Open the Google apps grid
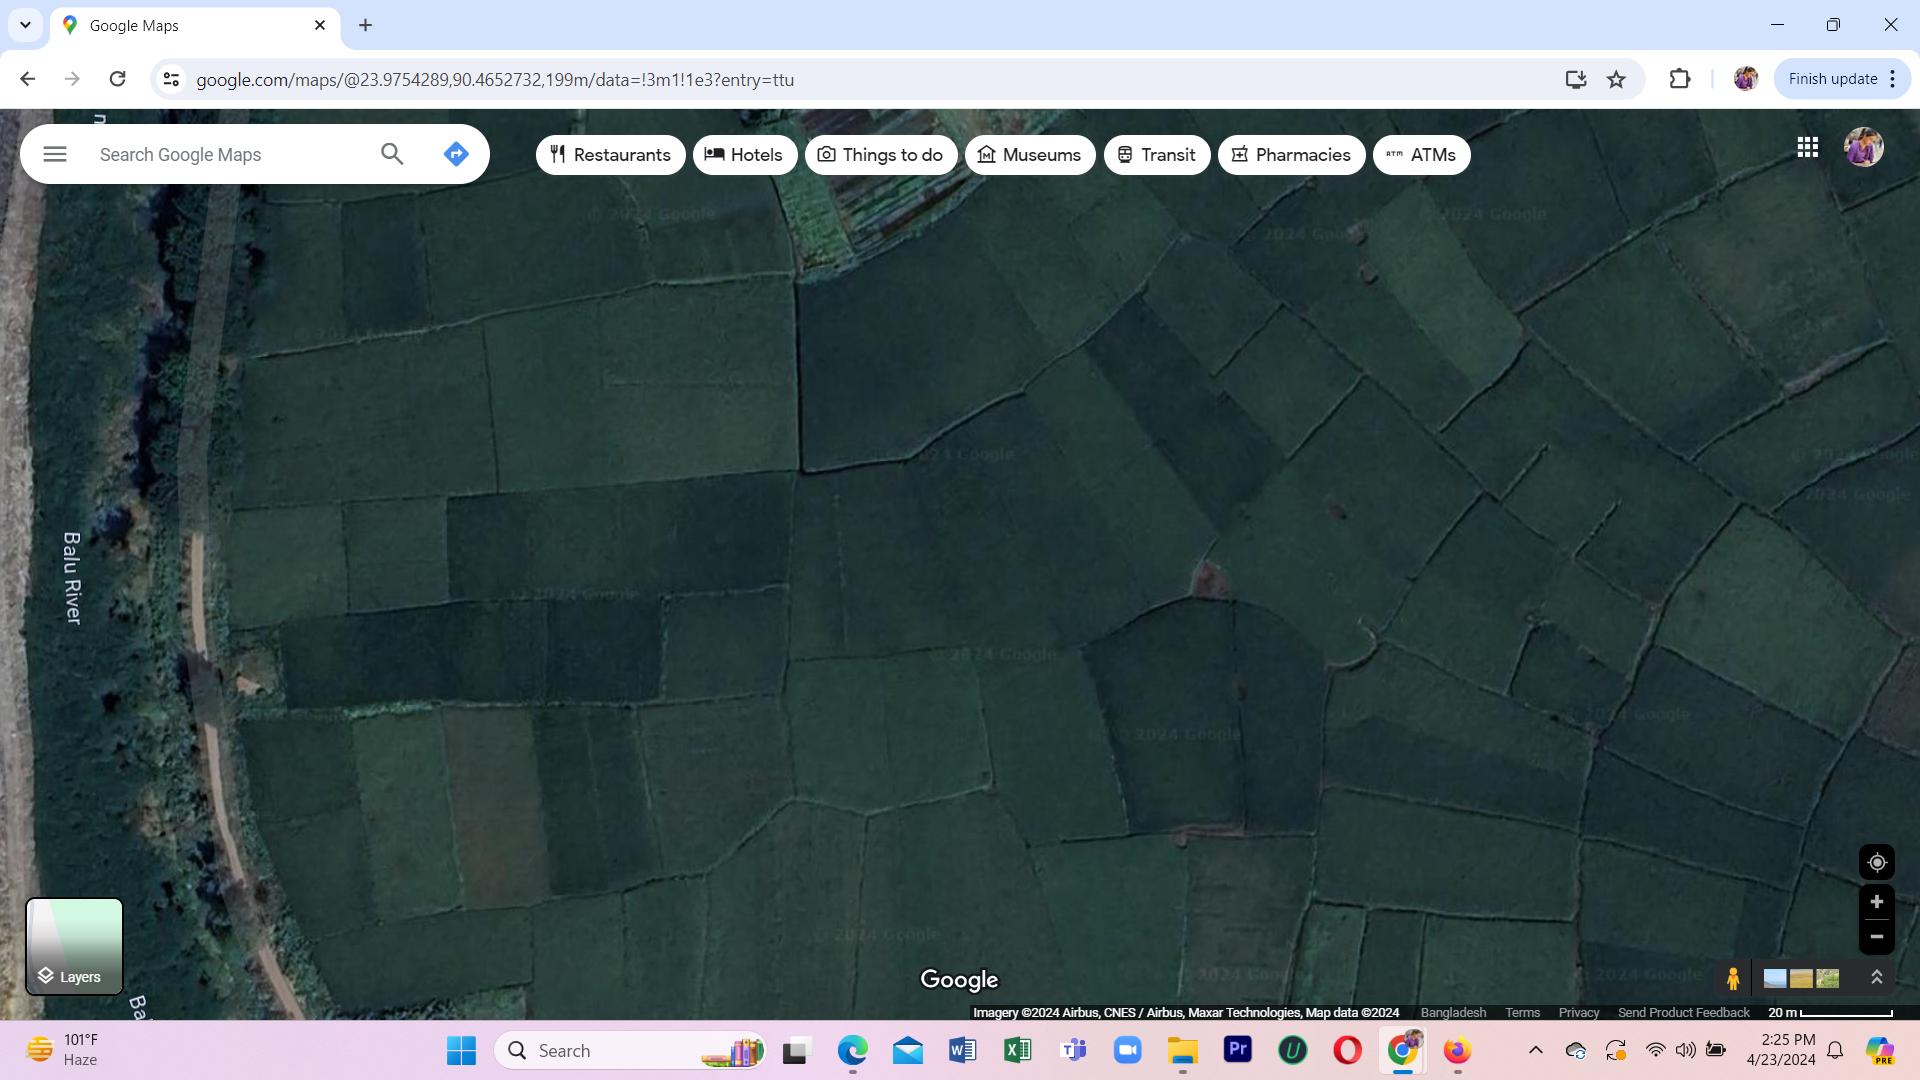 tap(1807, 148)
